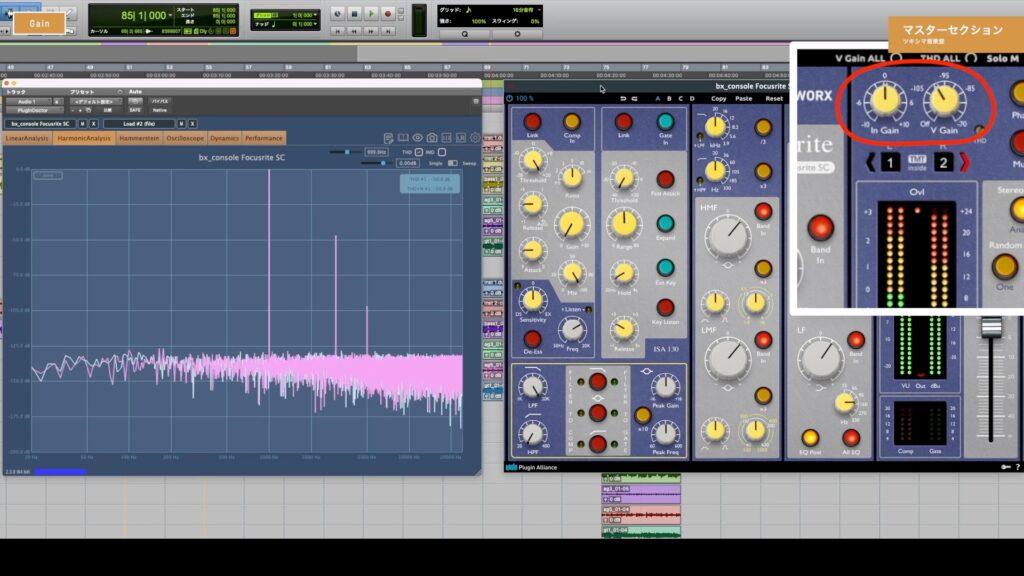Toggle the gate section Link red button
The height and width of the screenshot is (576, 1024).
[624, 121]
